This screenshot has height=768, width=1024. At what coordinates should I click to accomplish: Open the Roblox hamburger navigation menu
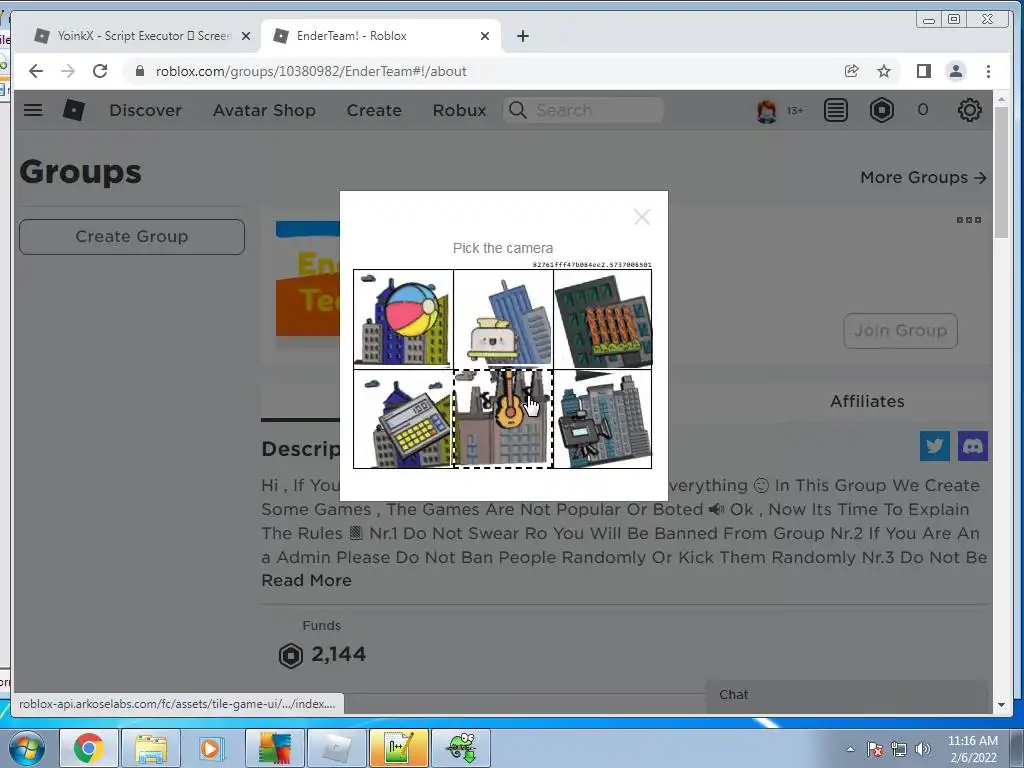click(33, 110)
